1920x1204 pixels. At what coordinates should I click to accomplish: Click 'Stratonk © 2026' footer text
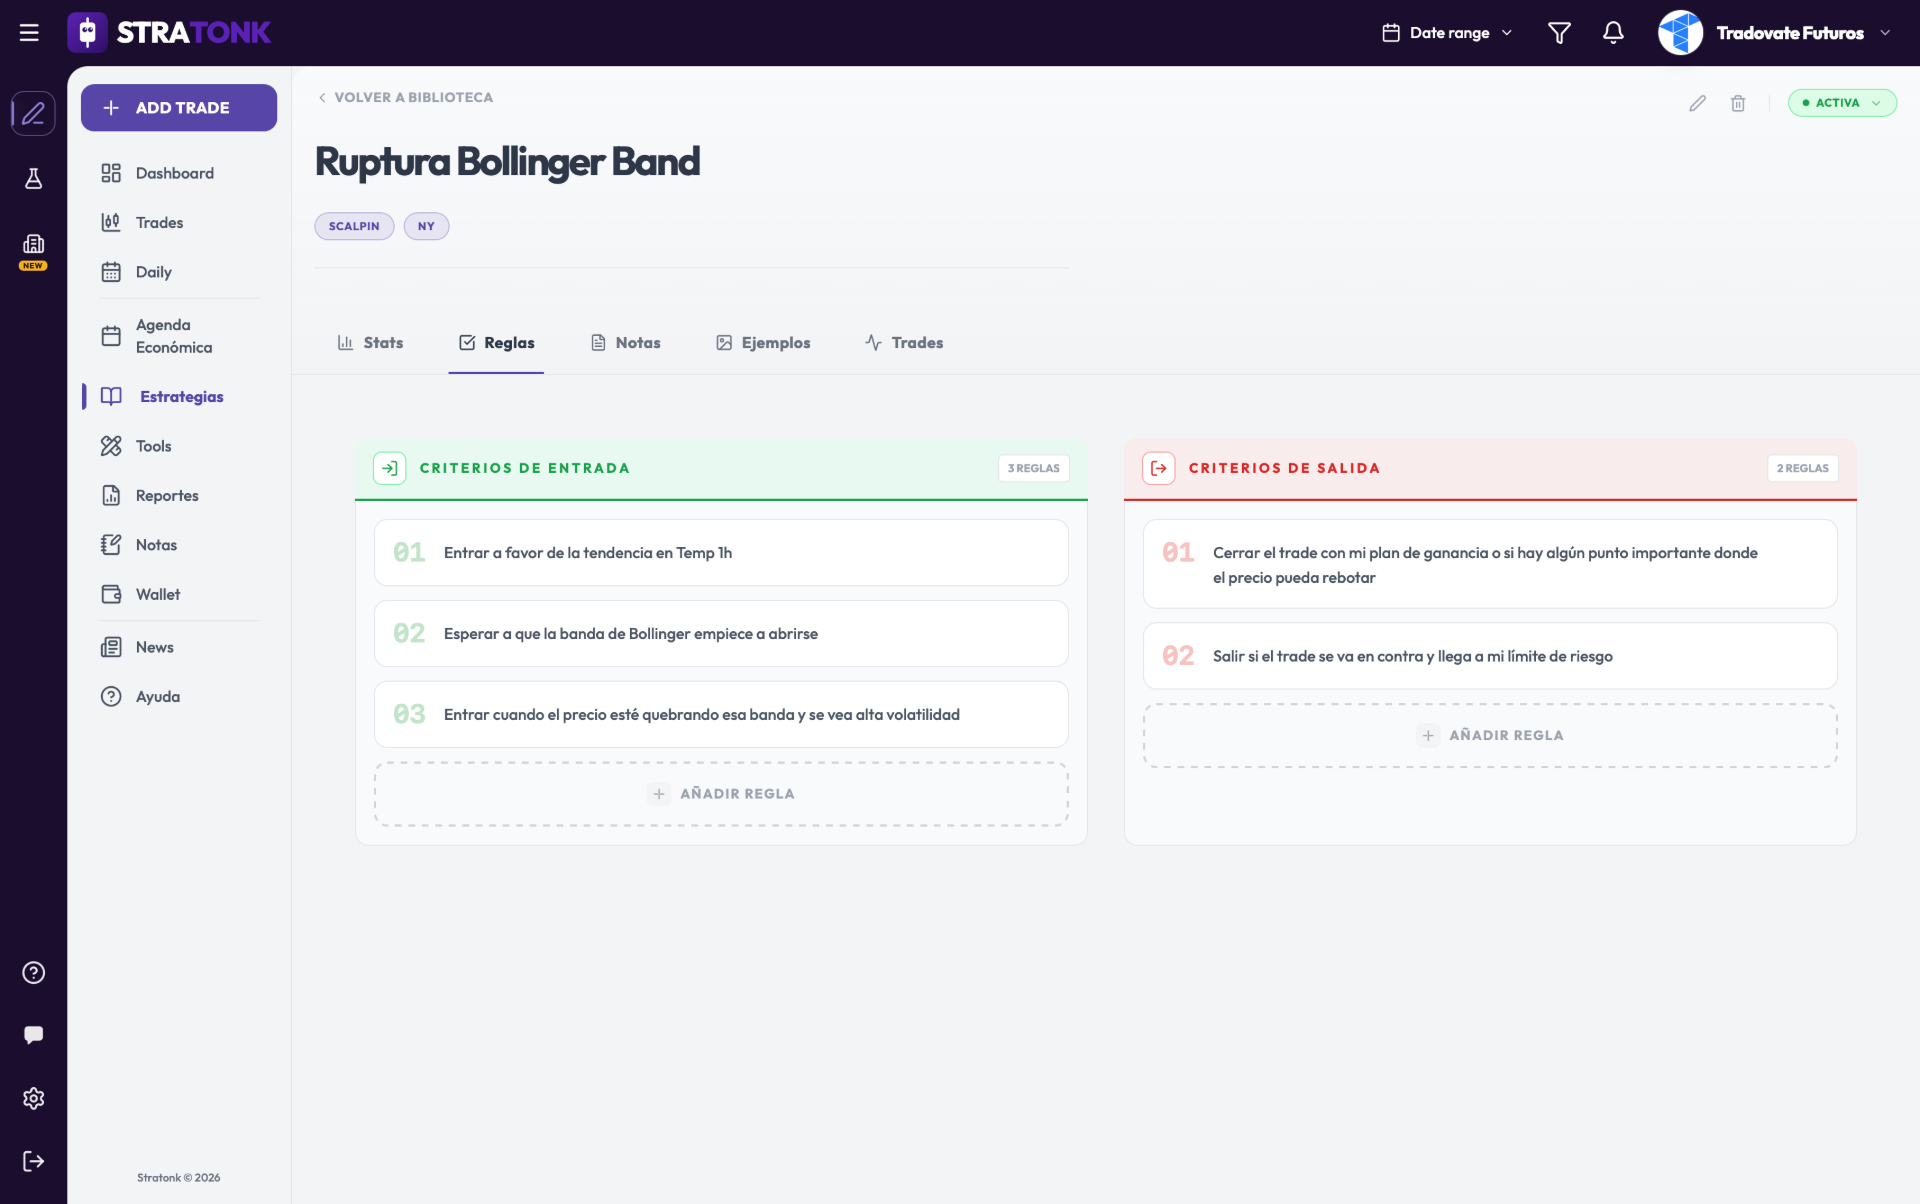(179, 1178)
